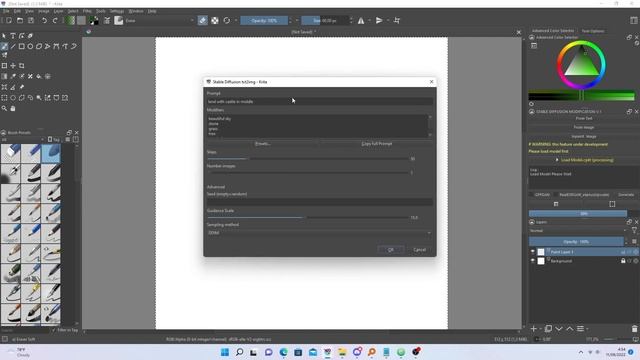The width and height of the screenshot is (640, 360).
Task: Open the Filter menu
Action: pyautogui.click(x=87, y=11)
